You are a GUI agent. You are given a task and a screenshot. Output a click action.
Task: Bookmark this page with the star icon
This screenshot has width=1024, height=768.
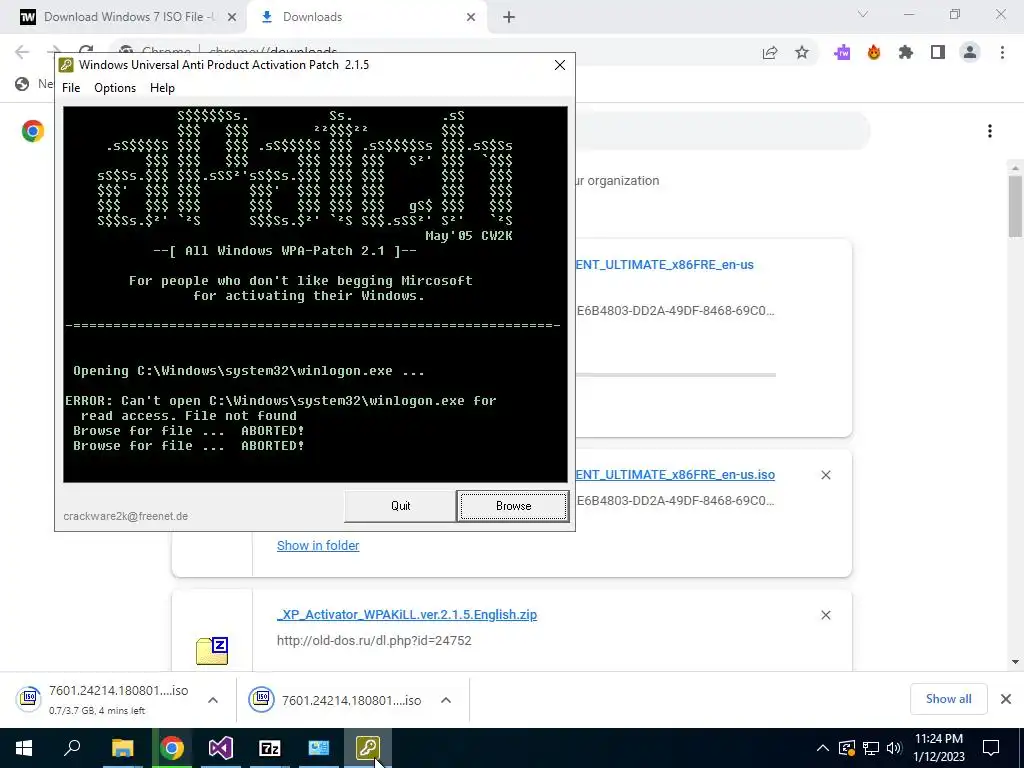[x=802, y=53]
